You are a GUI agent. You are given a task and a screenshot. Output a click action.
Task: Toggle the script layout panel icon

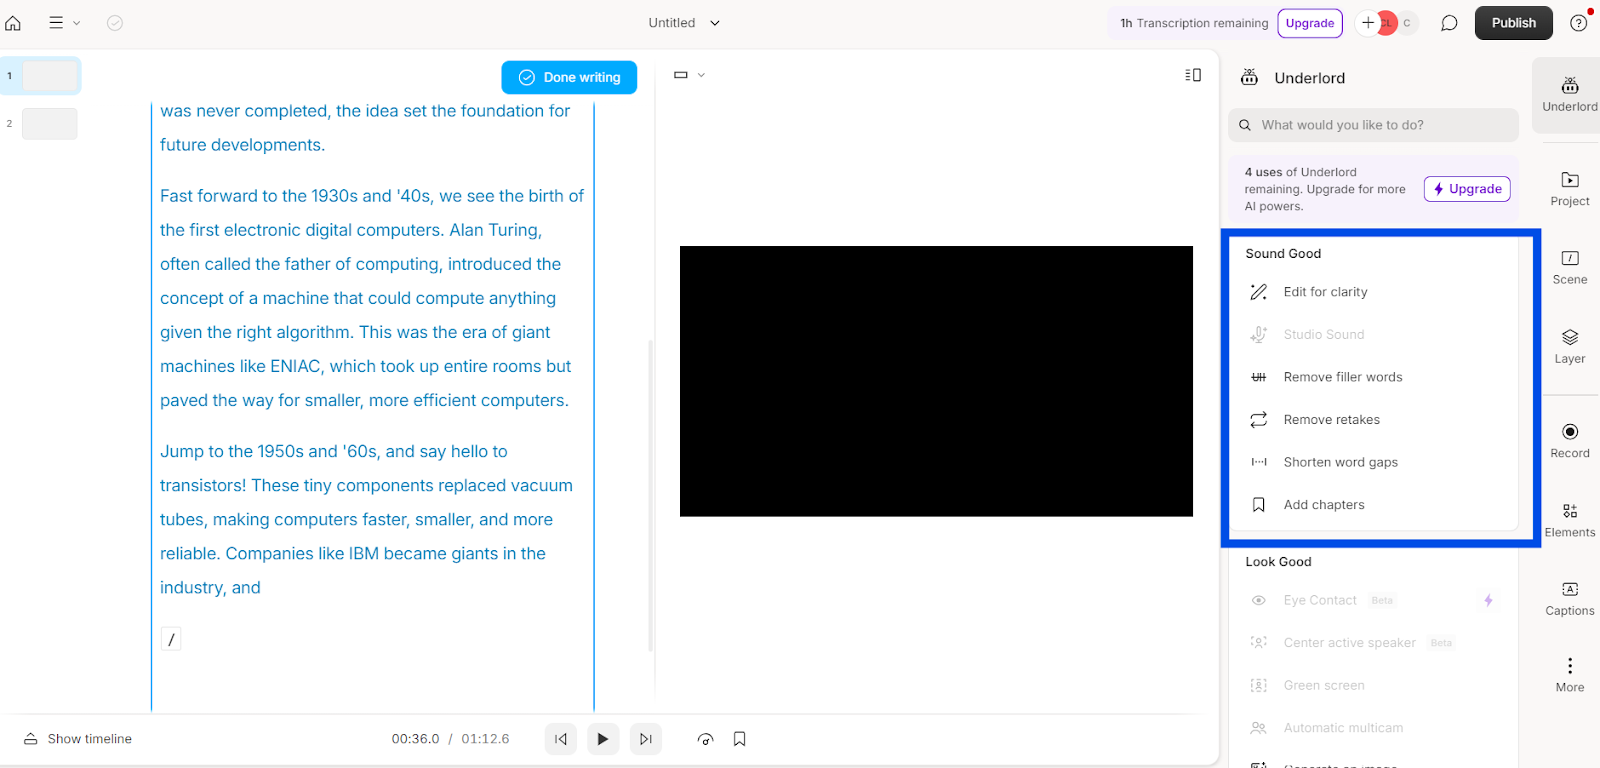tap(1193, 75)
